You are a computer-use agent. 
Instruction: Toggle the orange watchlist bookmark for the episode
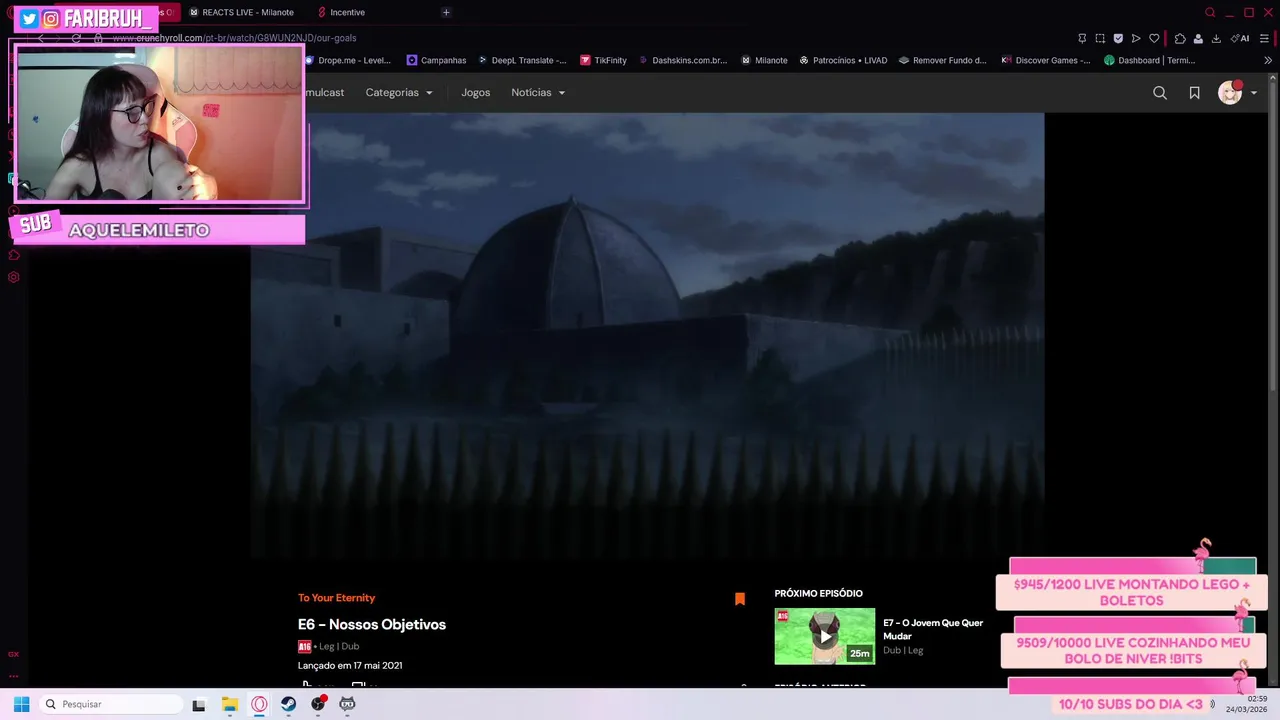click(740, 599)
